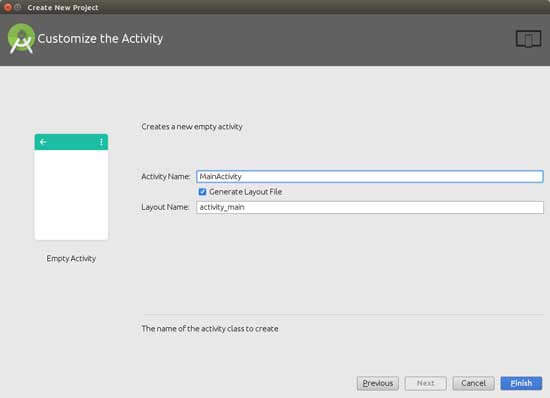
Task: Focus the Layout Name text field
Action: point(370,207)
